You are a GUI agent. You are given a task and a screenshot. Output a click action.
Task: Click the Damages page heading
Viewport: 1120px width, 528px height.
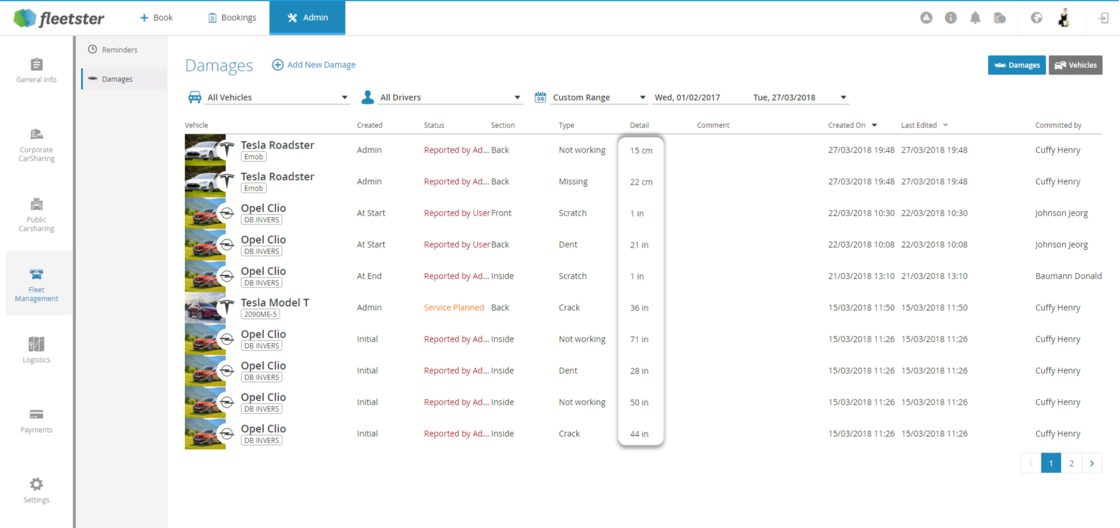point(219,66)
